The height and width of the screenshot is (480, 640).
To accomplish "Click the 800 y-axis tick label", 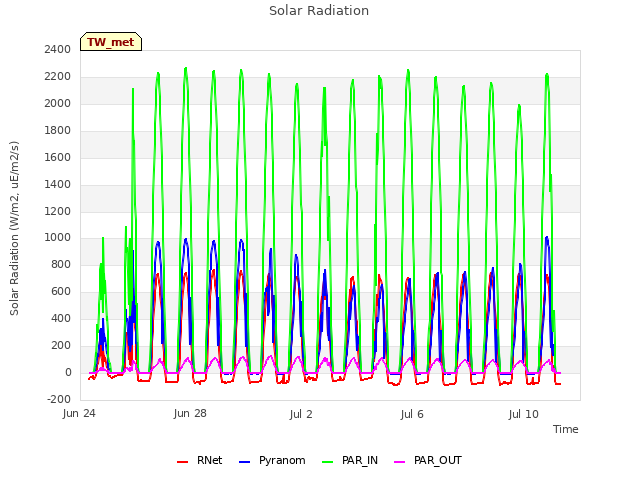I will coord(61,264).
